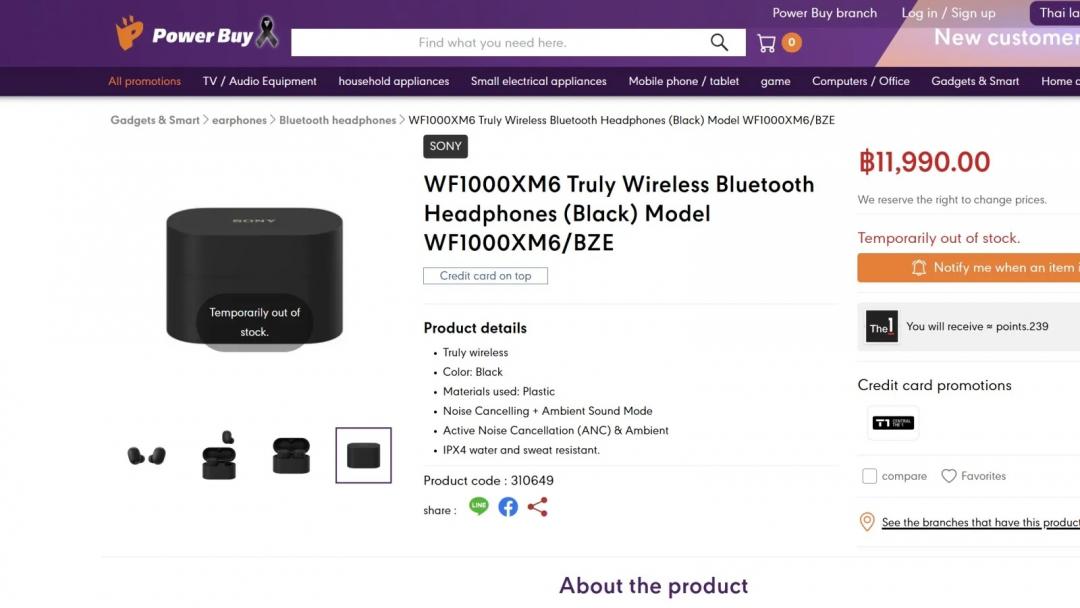Select the closed case product thumbnail
The image size is (1080, 608).
(363, 456)
